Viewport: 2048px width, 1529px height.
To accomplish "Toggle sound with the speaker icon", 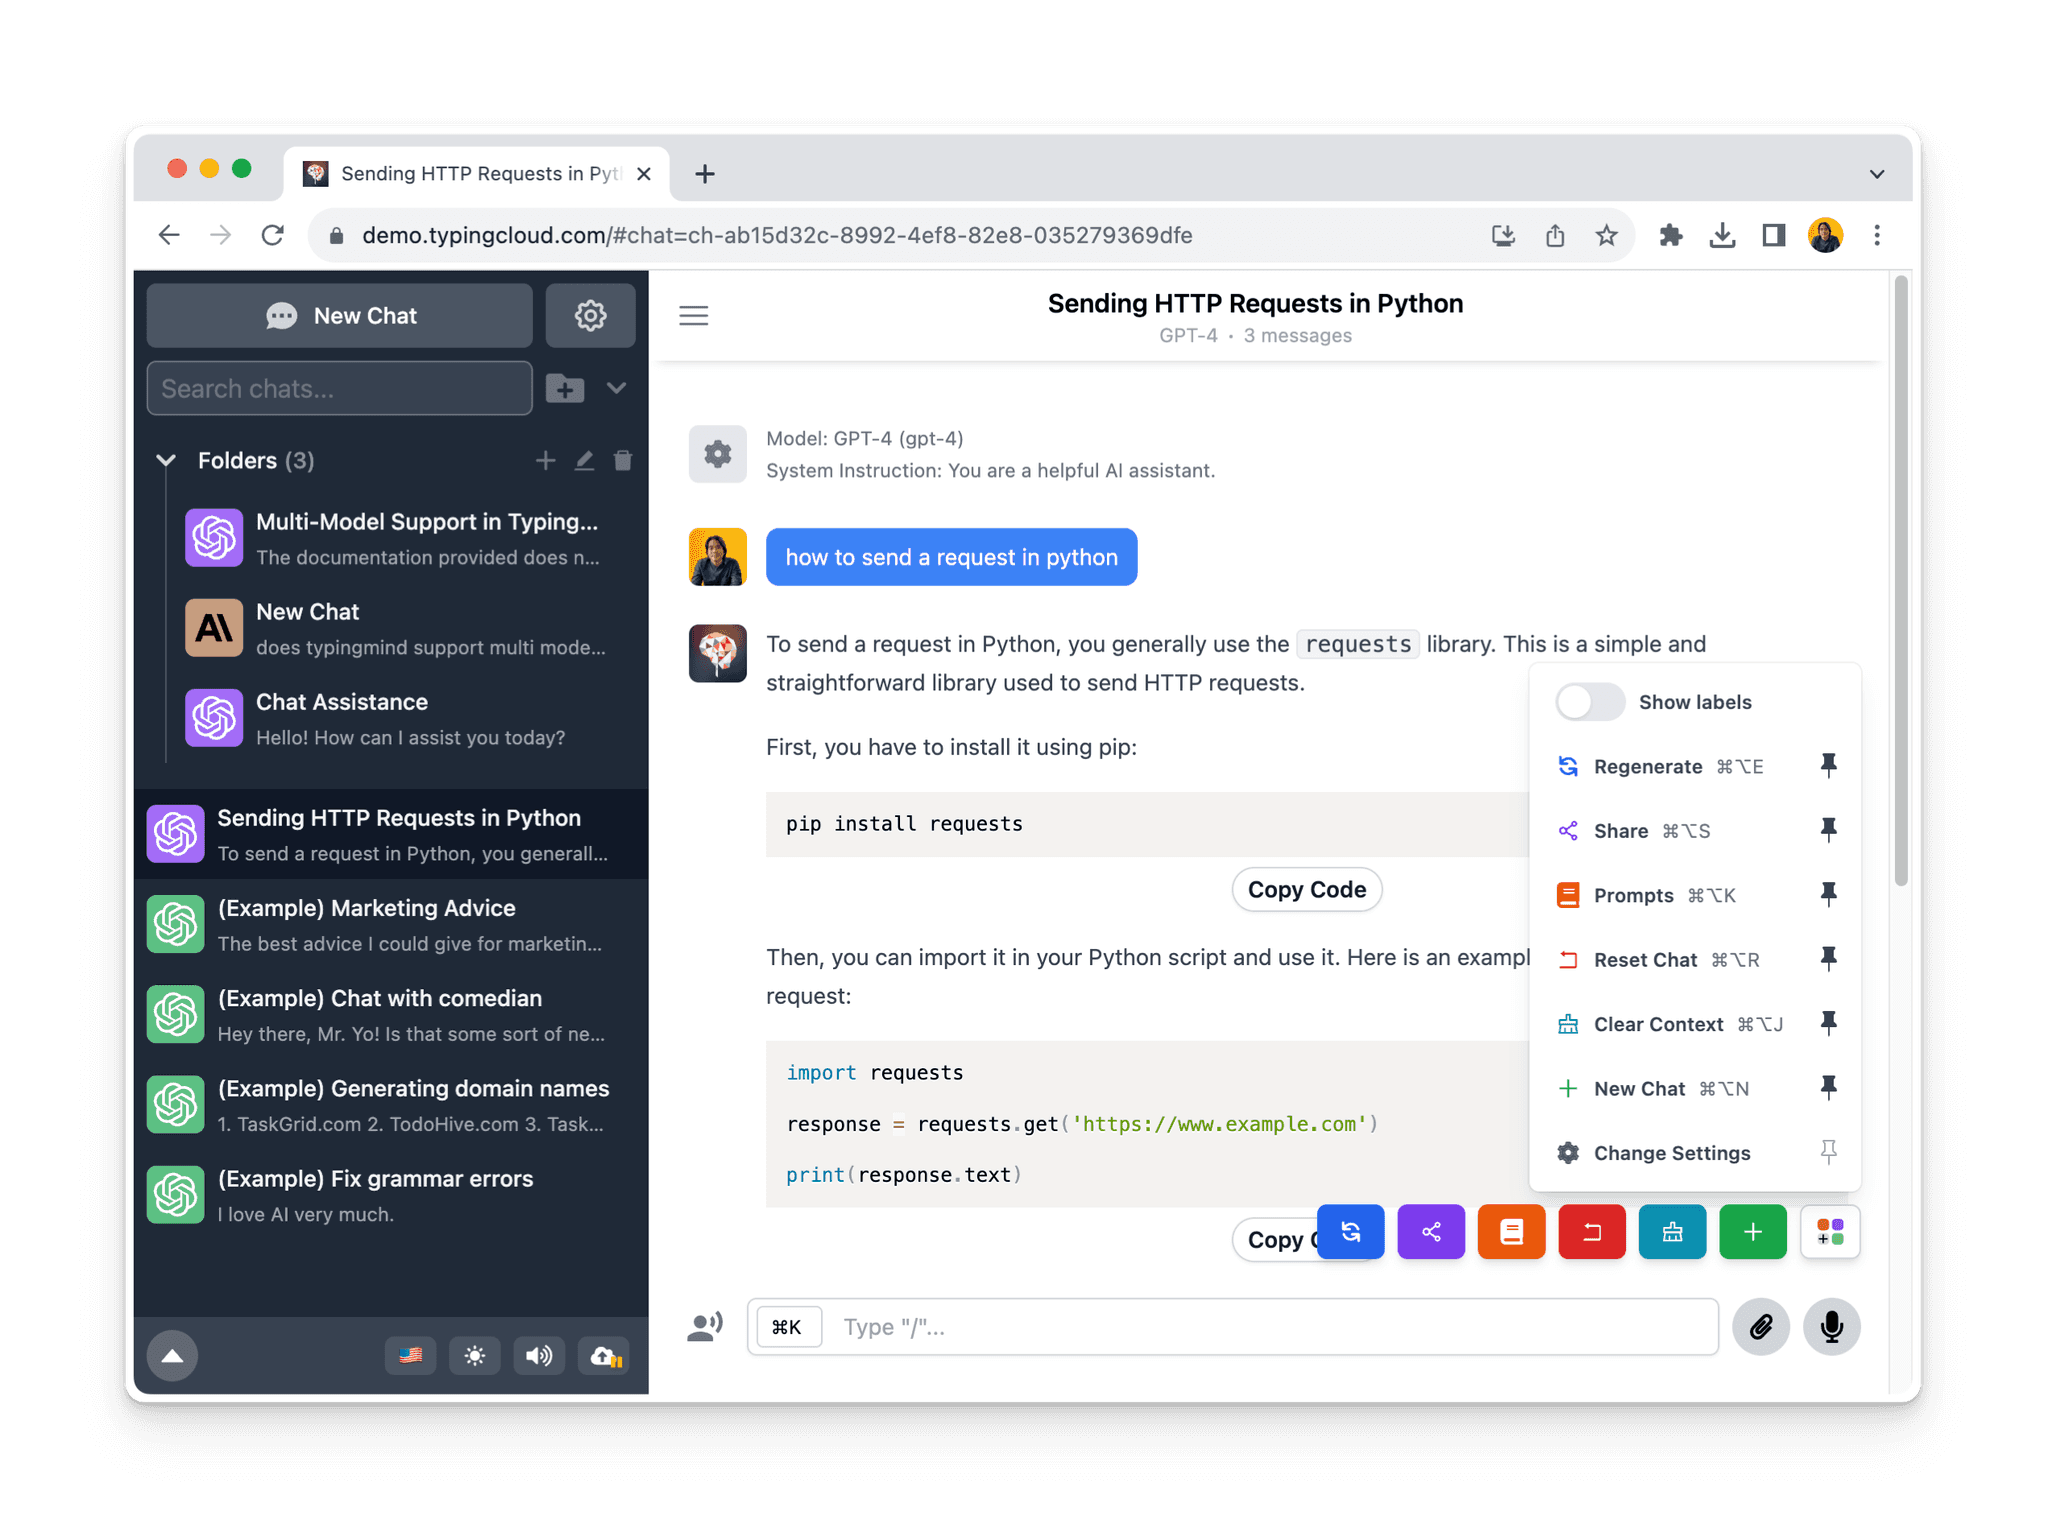I will pos(539,1356).
